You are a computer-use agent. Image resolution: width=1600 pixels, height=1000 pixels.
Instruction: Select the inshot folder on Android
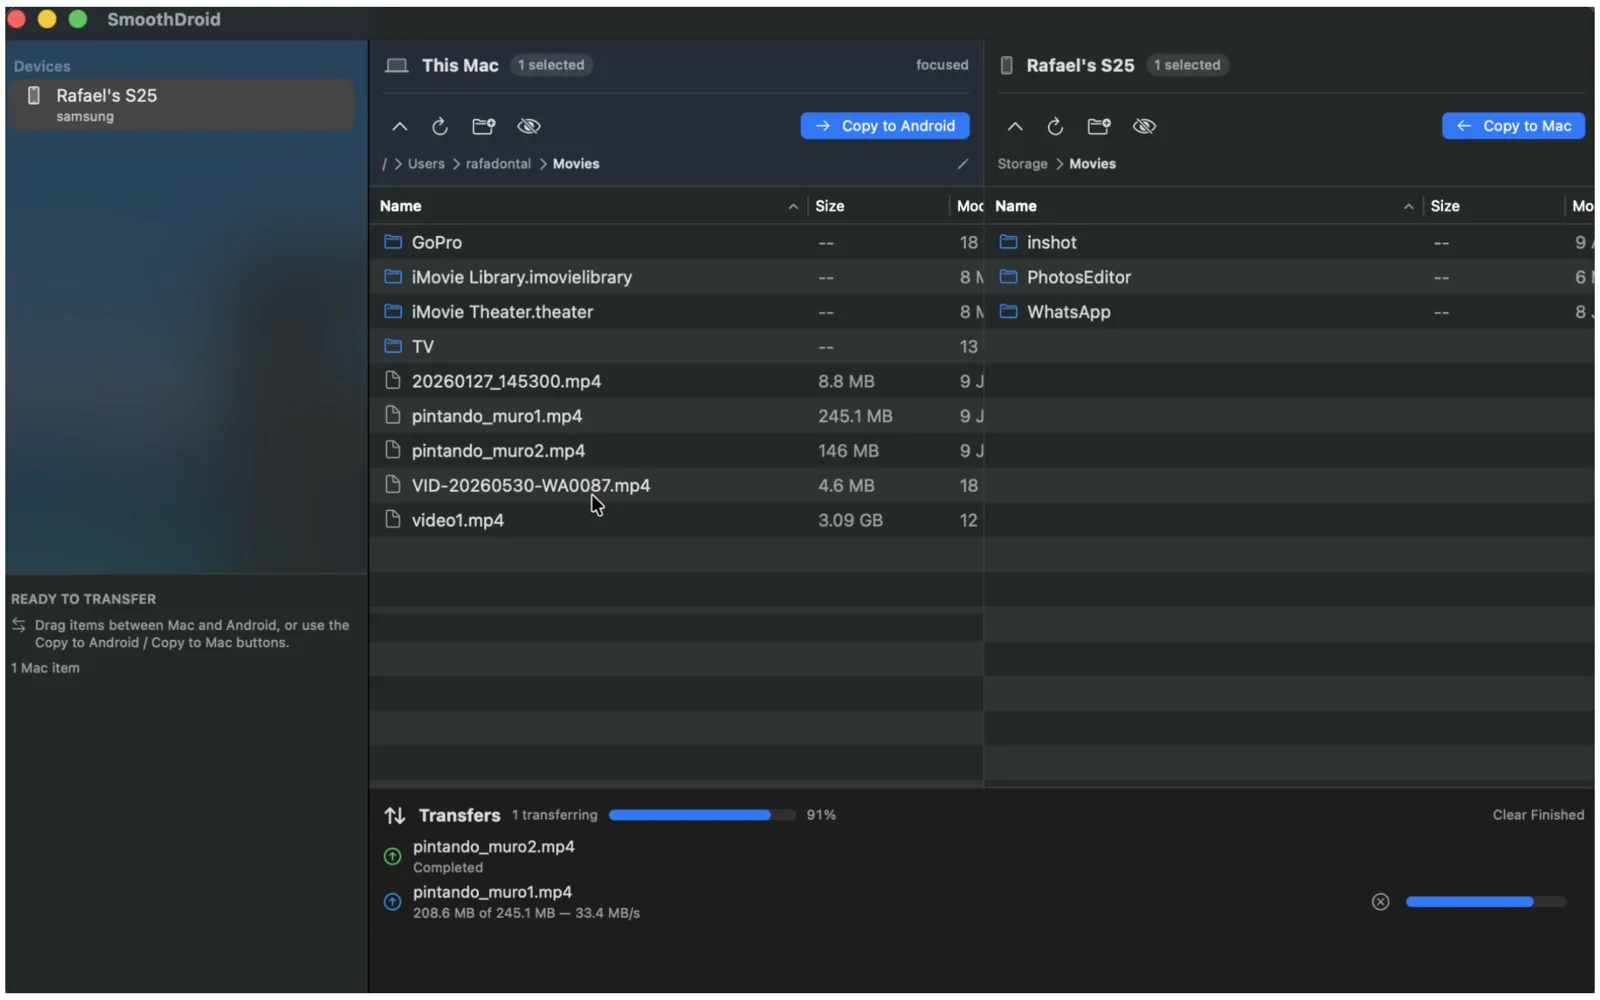coord(1290,243)
